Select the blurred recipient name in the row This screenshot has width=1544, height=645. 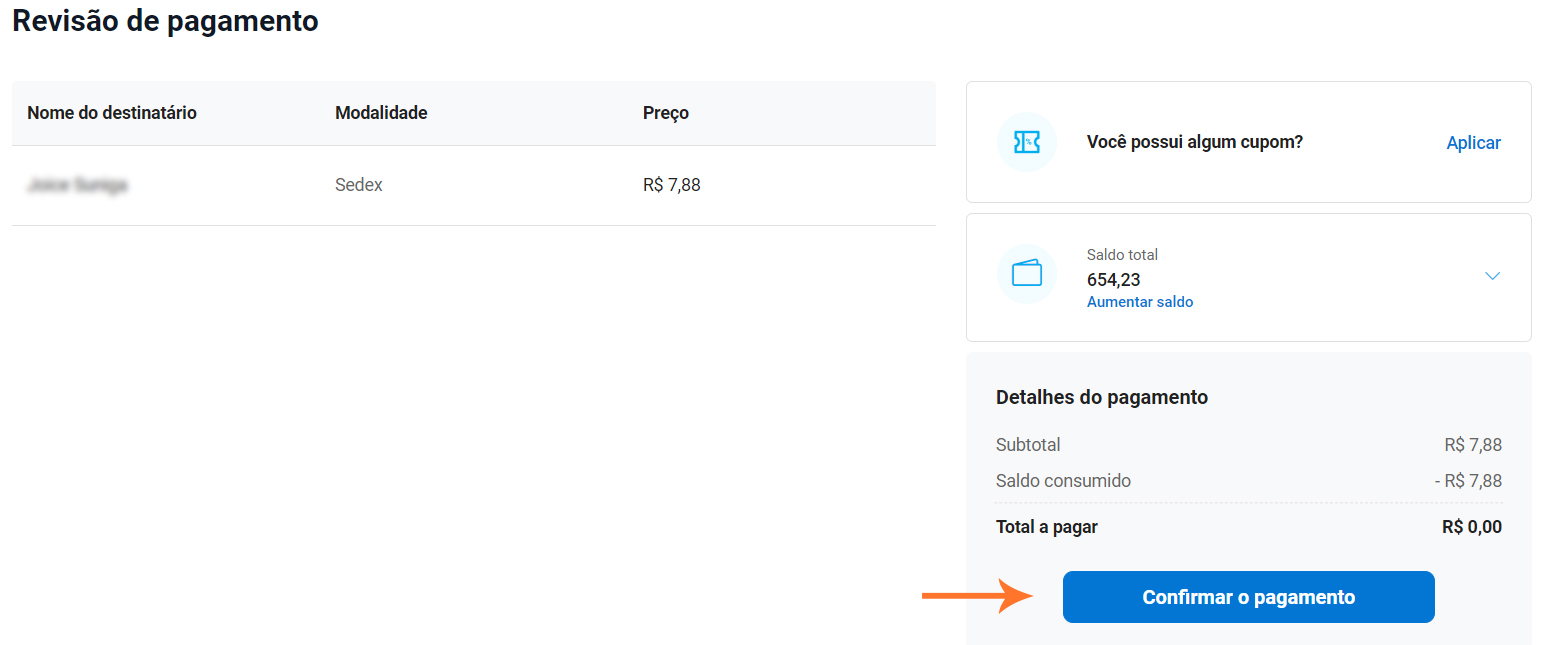(78, 185)
